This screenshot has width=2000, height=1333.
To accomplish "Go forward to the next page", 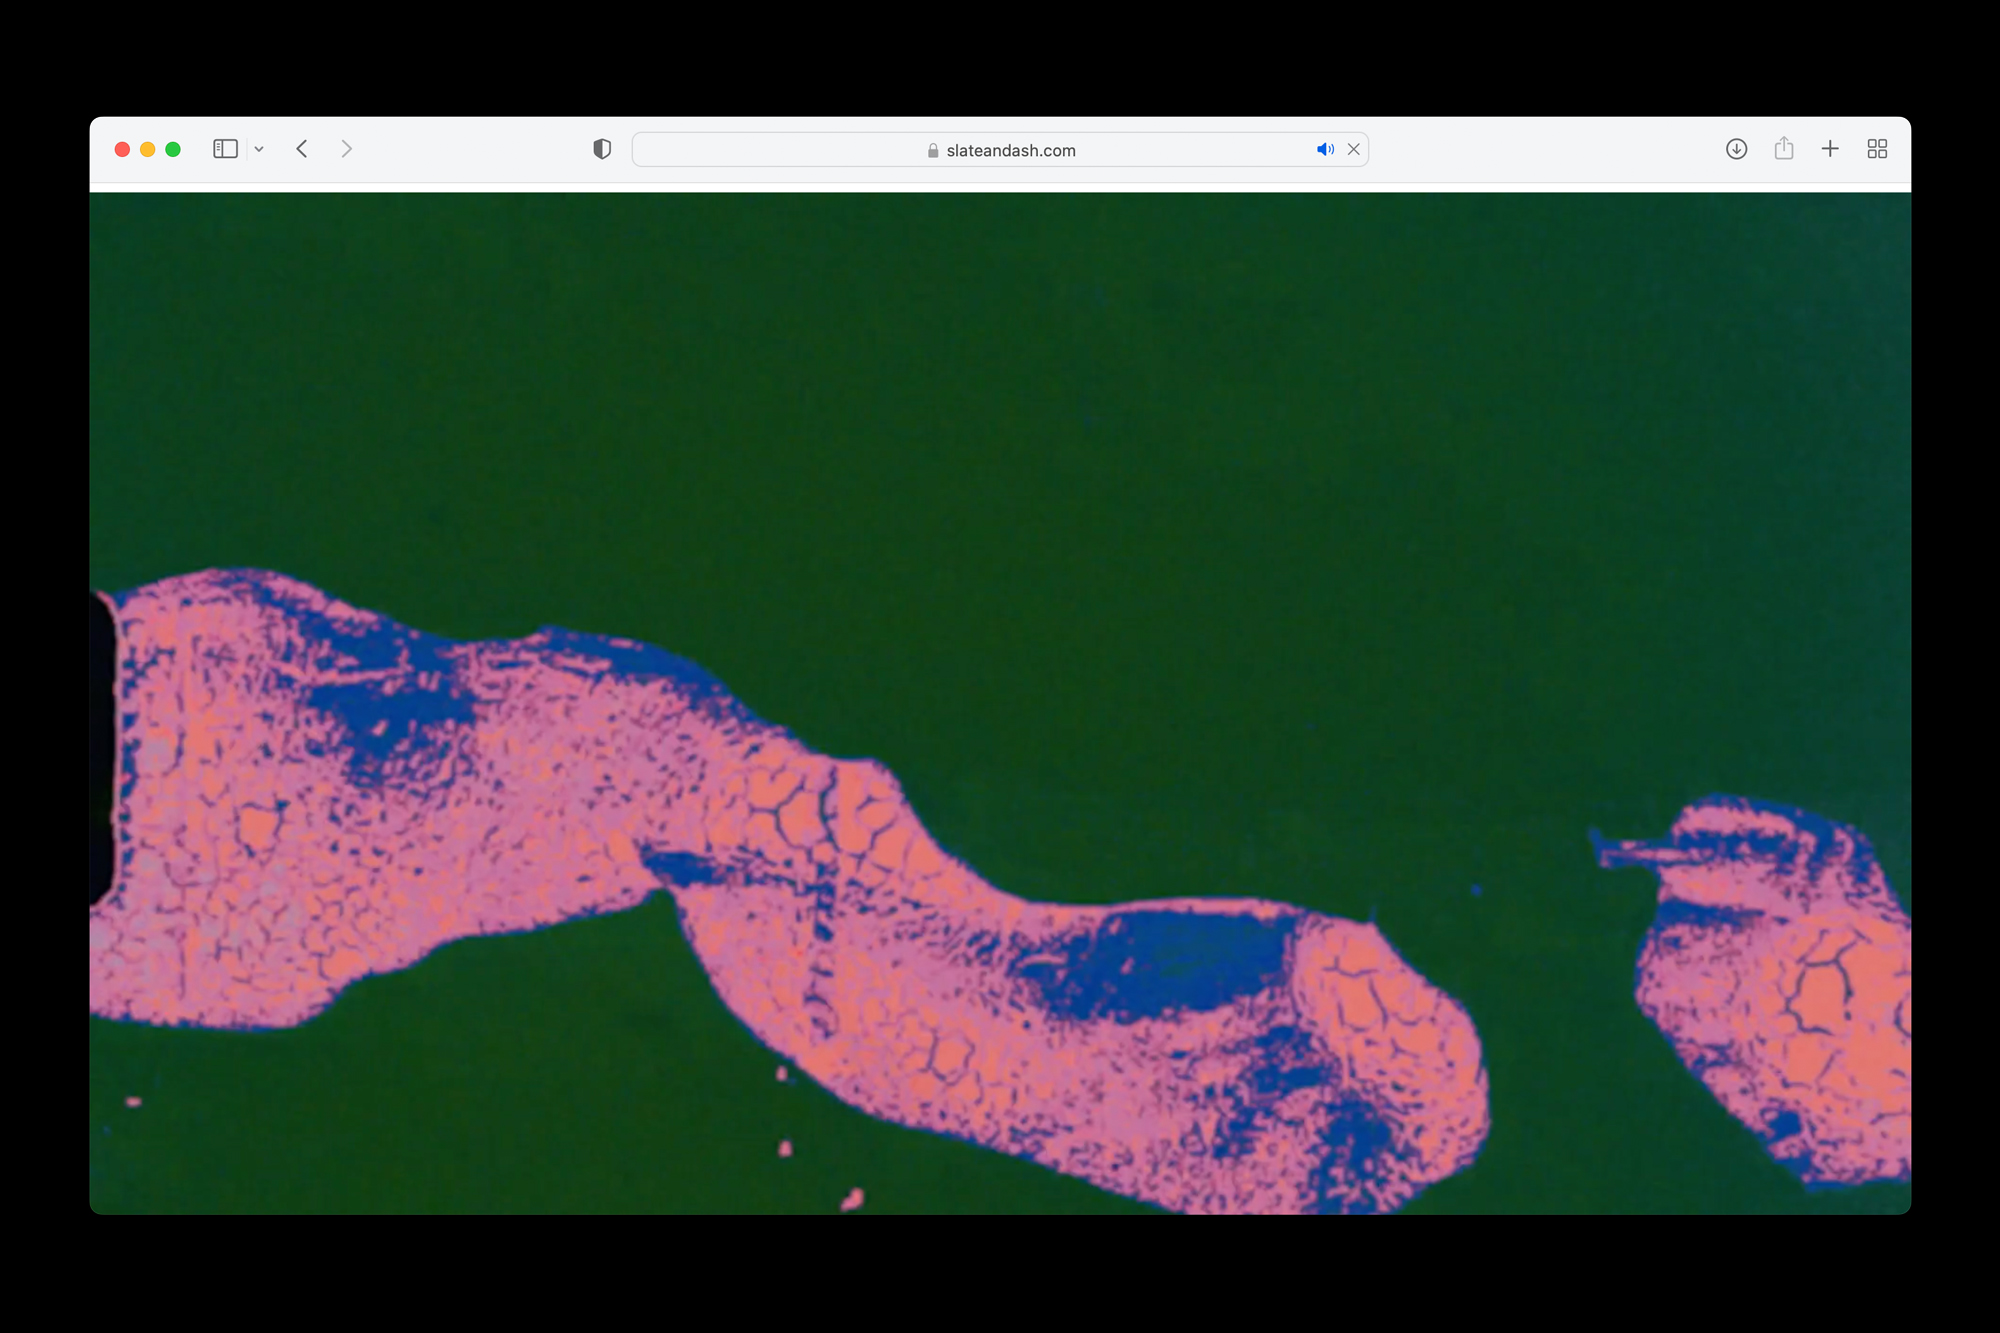I will 346,149.
